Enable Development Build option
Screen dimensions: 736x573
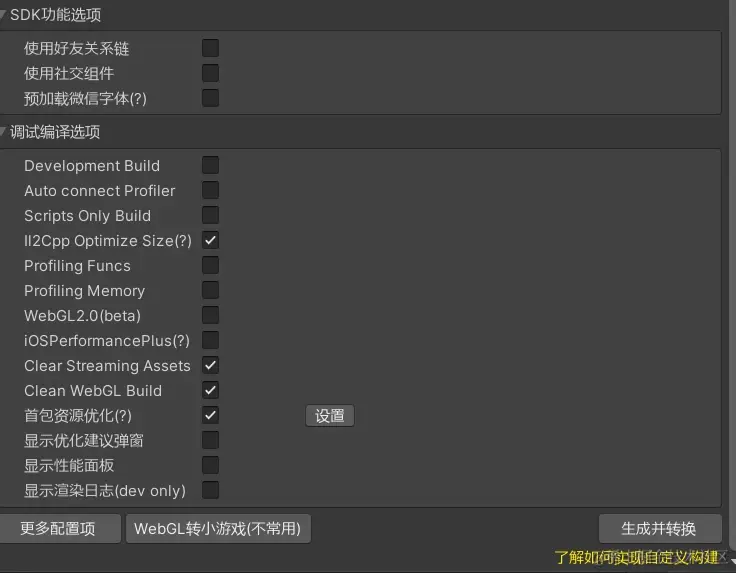tap(210, 165)
